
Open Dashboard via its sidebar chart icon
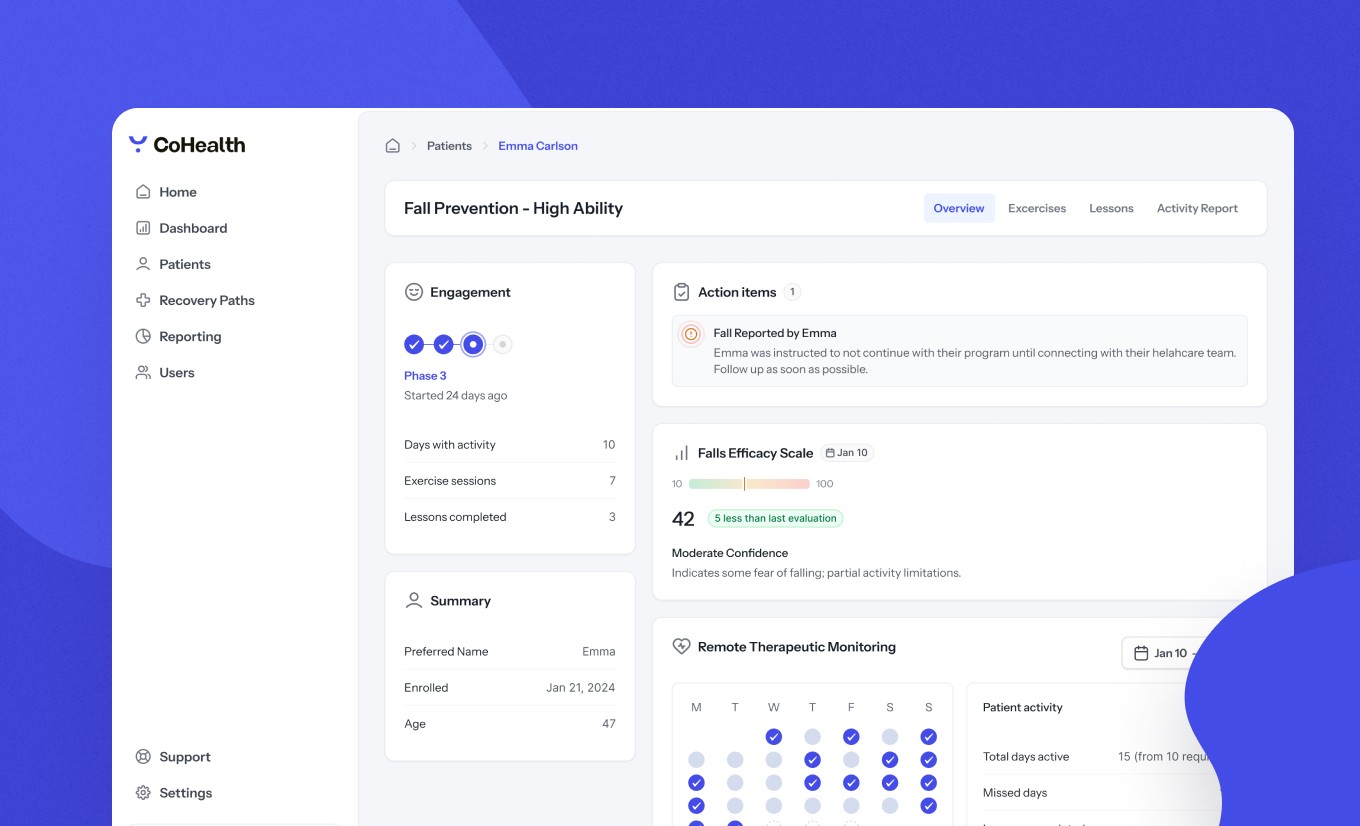(x=143, y=228)
